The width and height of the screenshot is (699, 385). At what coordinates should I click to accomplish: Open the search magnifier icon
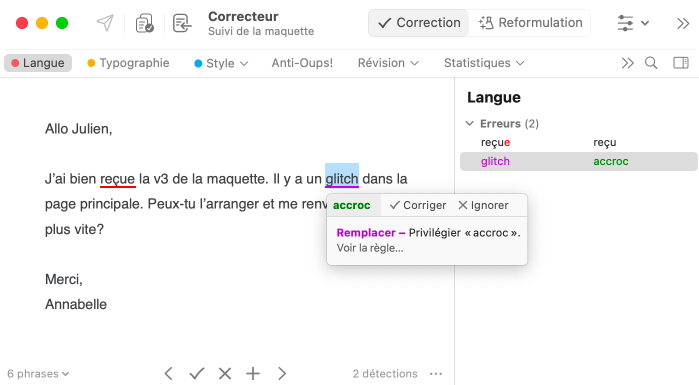coord(651,63)
